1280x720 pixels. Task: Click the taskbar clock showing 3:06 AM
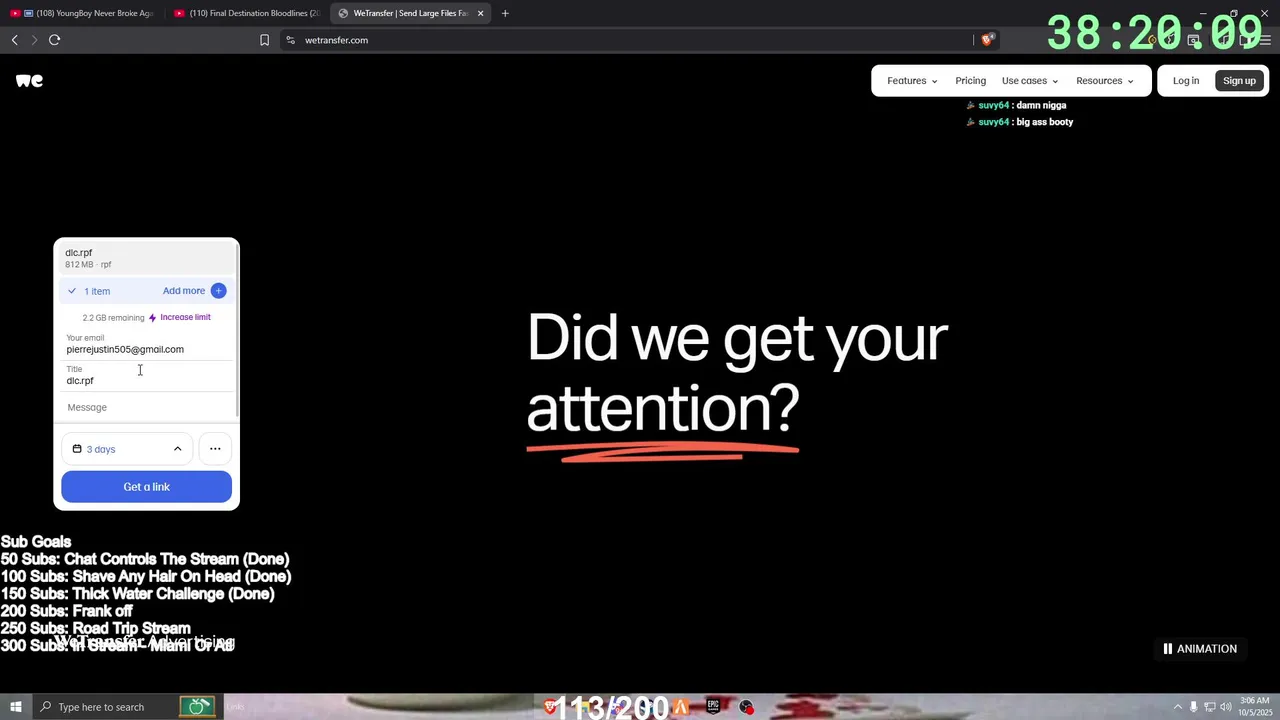[1254, 707]
